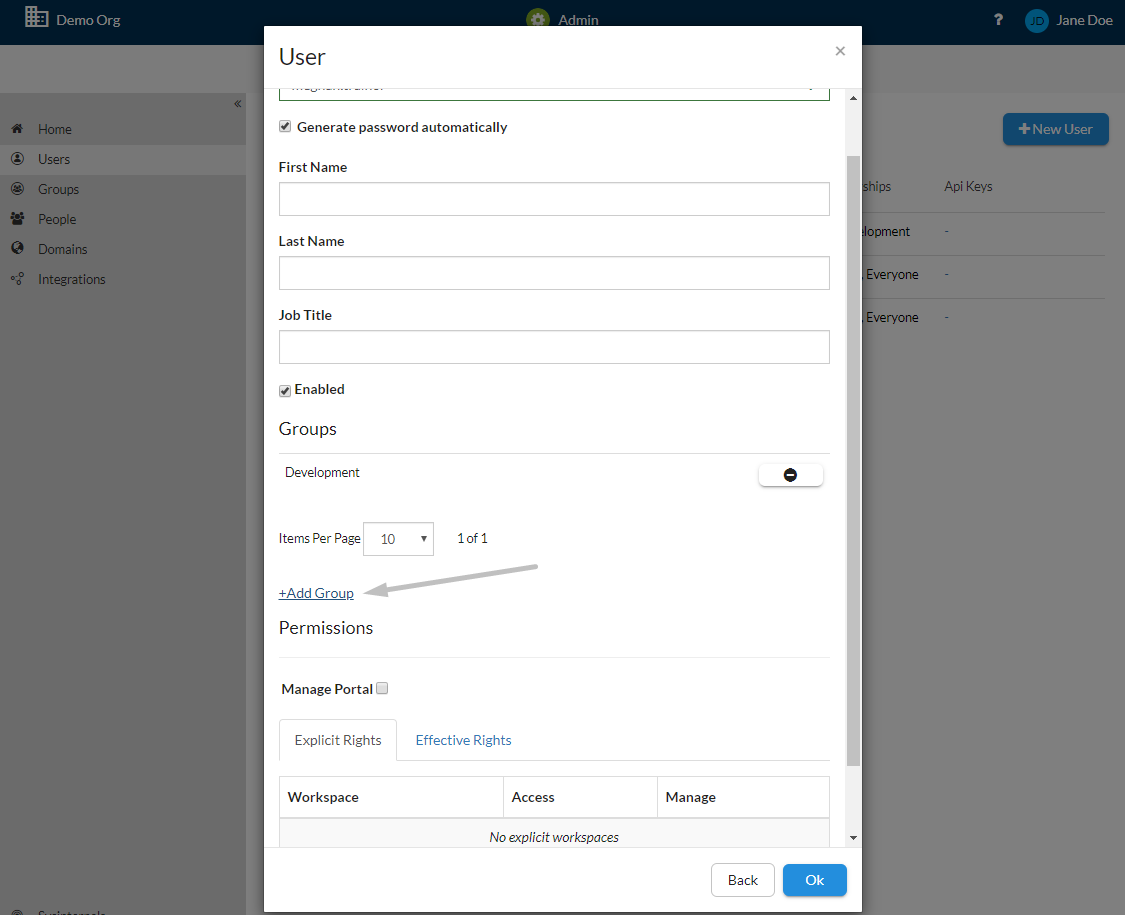Click the New User button
1125x915 pixels.
[x=1055, y=129]
